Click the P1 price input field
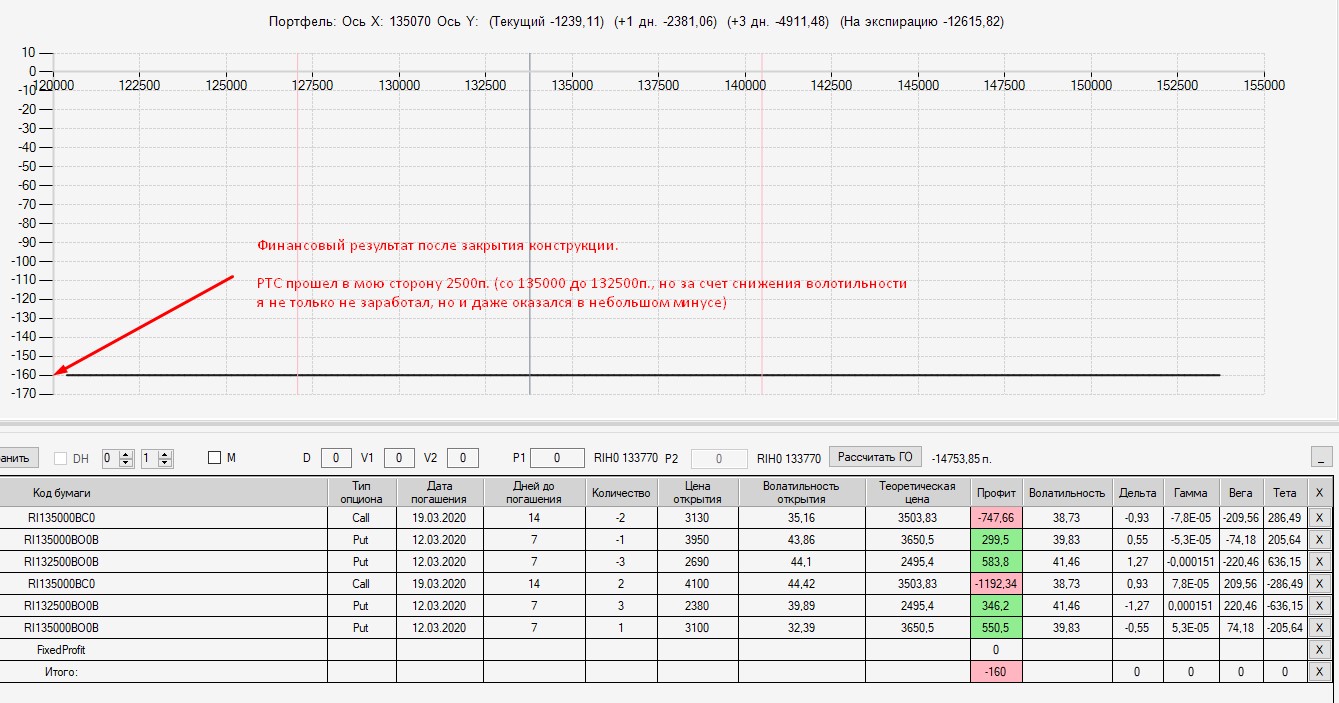Image resolution: width=1339 pixels, height=703 pixels. tap(557, 458)
